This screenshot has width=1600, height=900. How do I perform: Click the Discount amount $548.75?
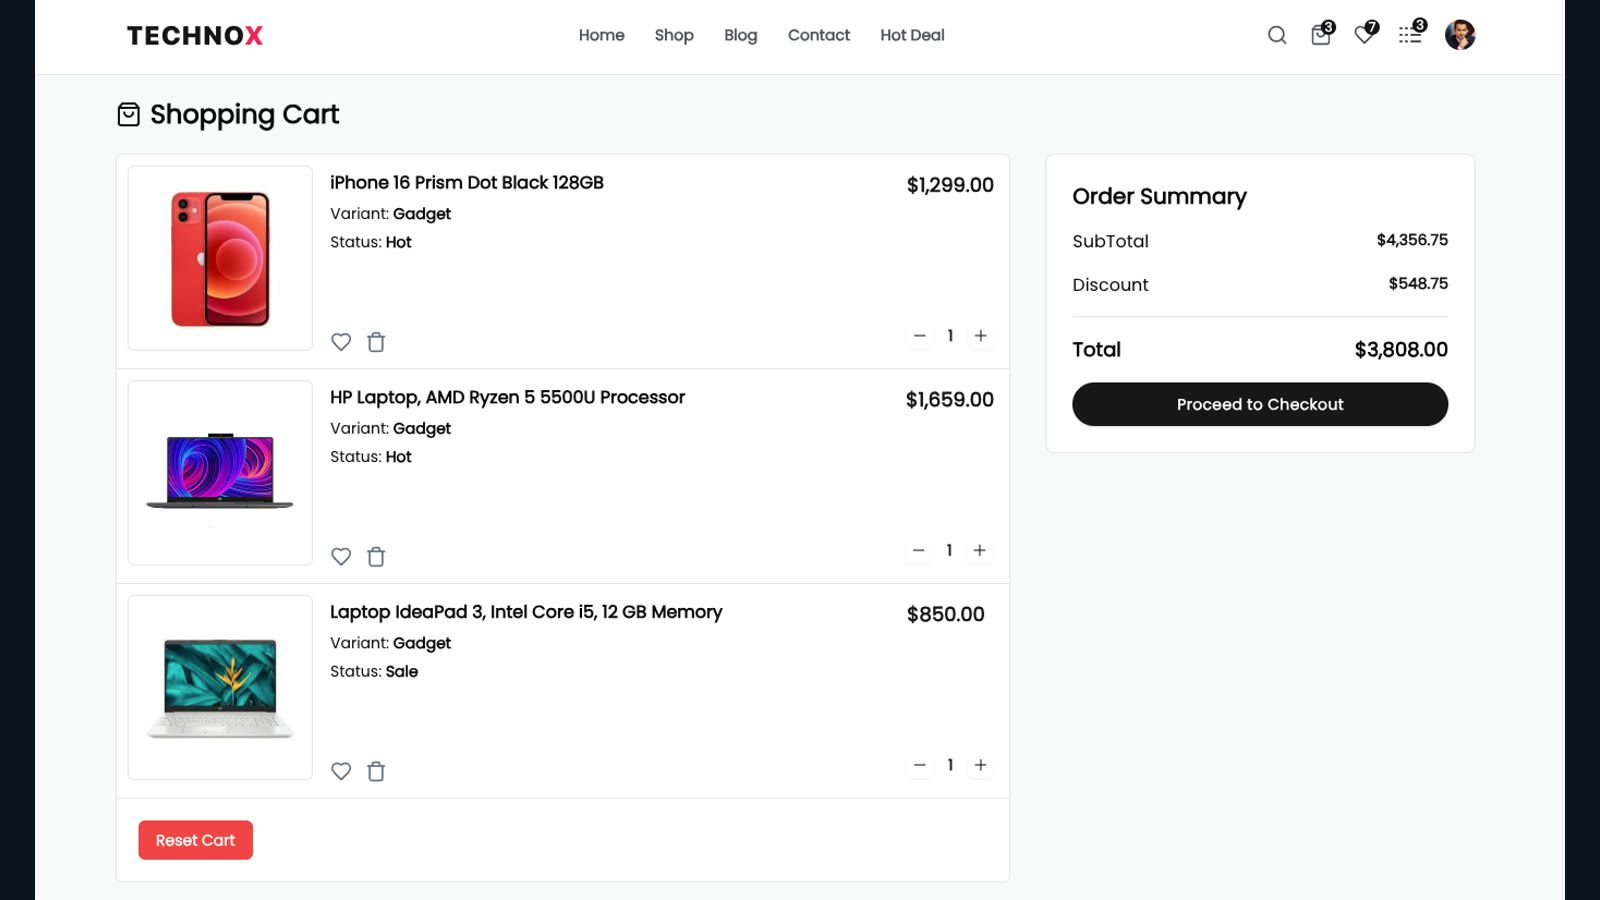[1418, 284]
